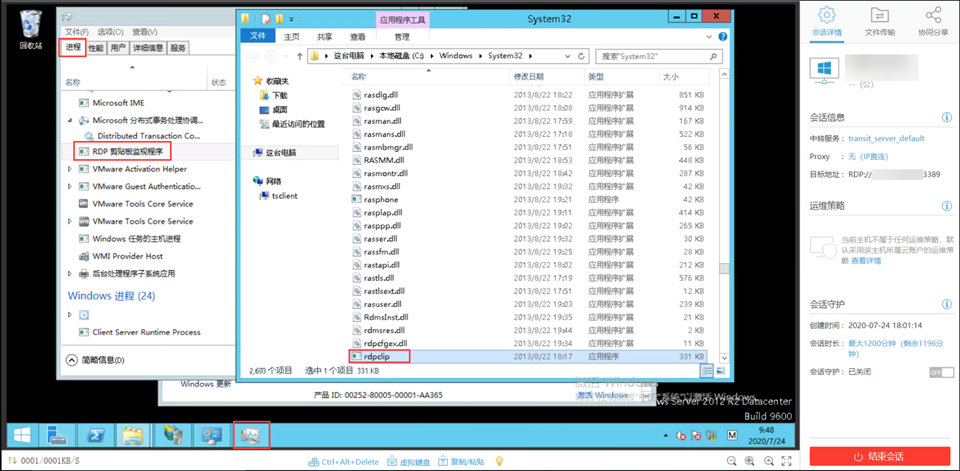Open quick access toolbar customize dropdown

[x=291, y=18]
